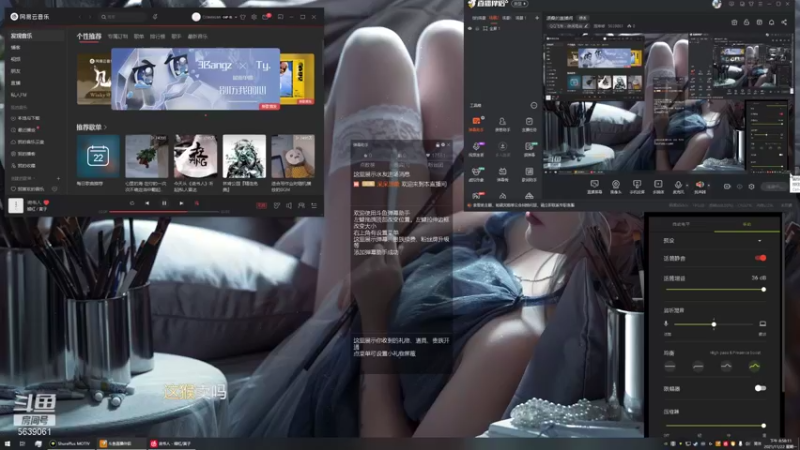
Task: Open the listen-together icon in player bar
Action: click(x=301, y=205)
